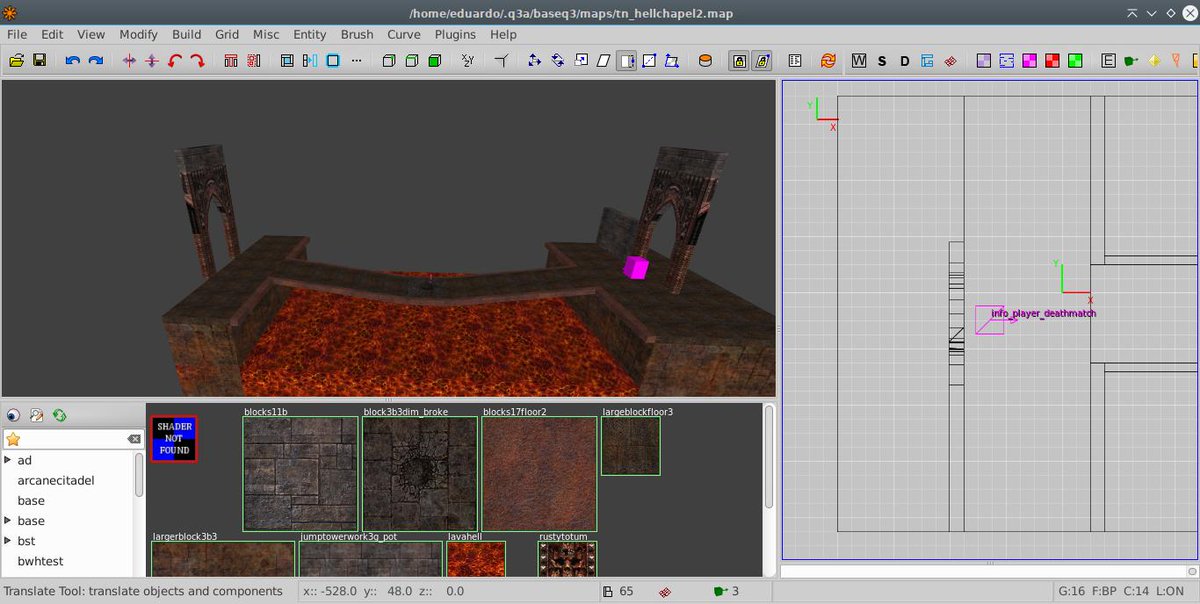Image resolution: width=1200 pixels, height=604 pixels.
Task: Flip selection along y-axis
Action: coord(152,61)
